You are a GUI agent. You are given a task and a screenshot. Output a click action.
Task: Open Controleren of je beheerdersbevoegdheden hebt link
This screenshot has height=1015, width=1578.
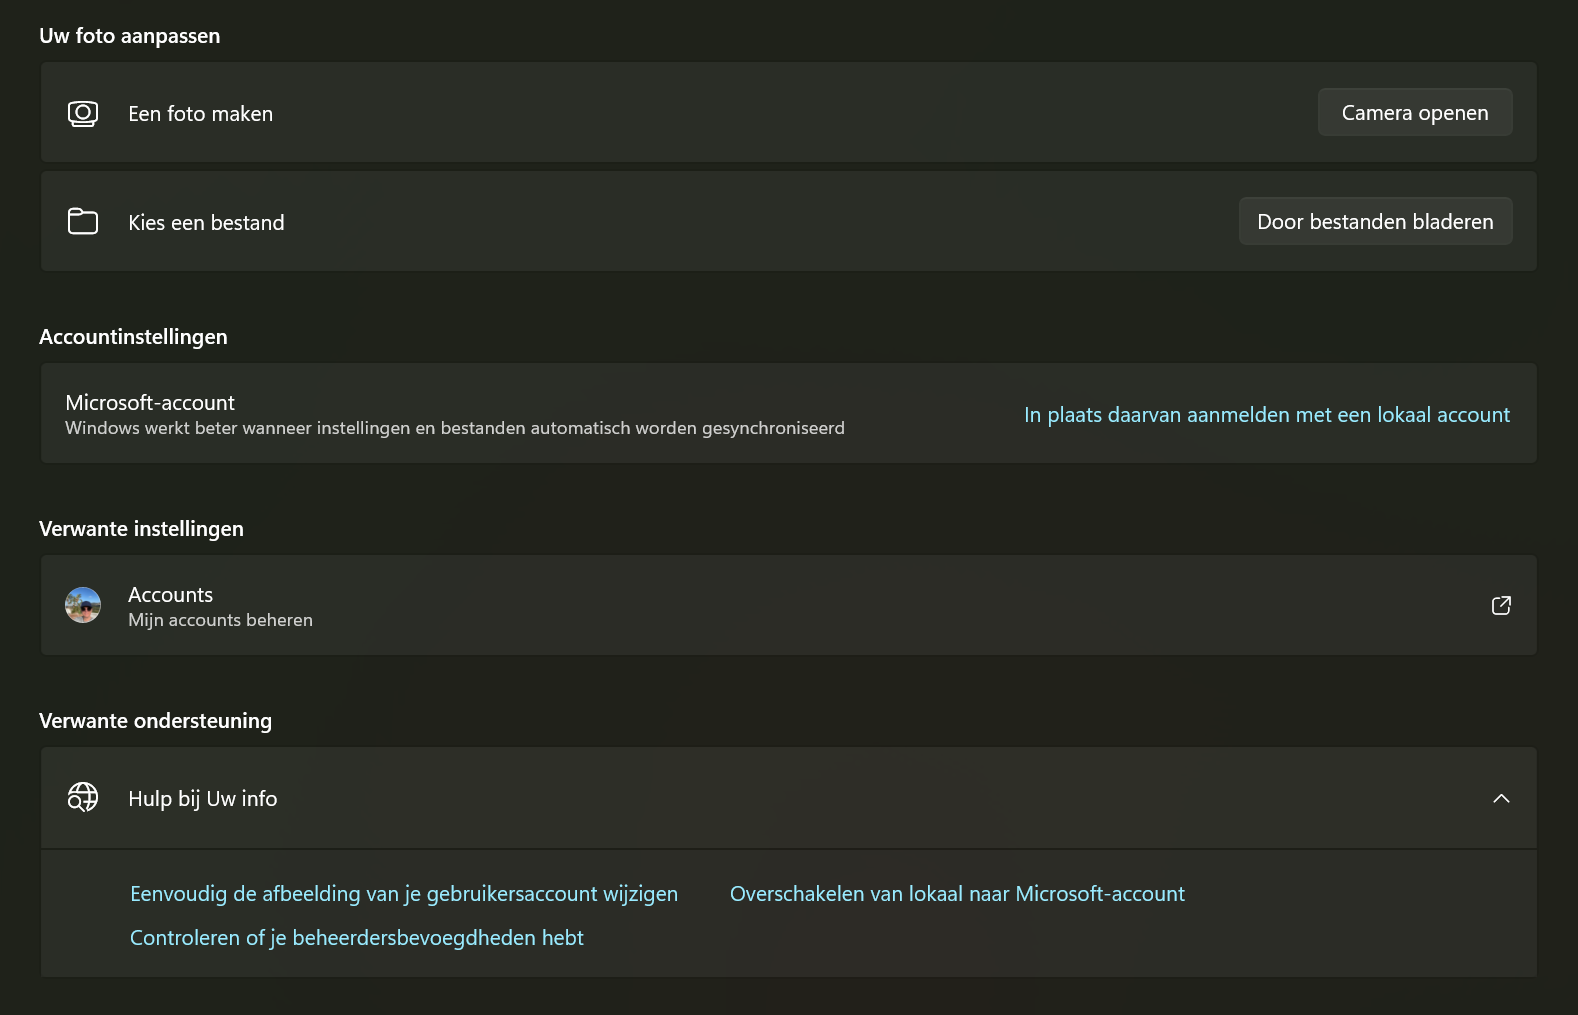(x=357, y=938)
